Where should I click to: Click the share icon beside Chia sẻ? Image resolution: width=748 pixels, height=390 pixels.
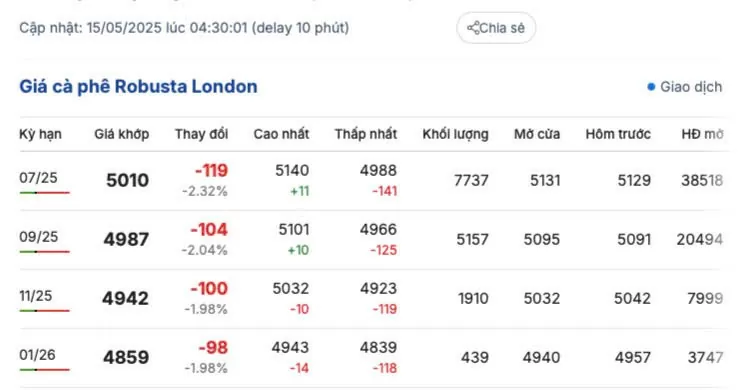[473, 28]
